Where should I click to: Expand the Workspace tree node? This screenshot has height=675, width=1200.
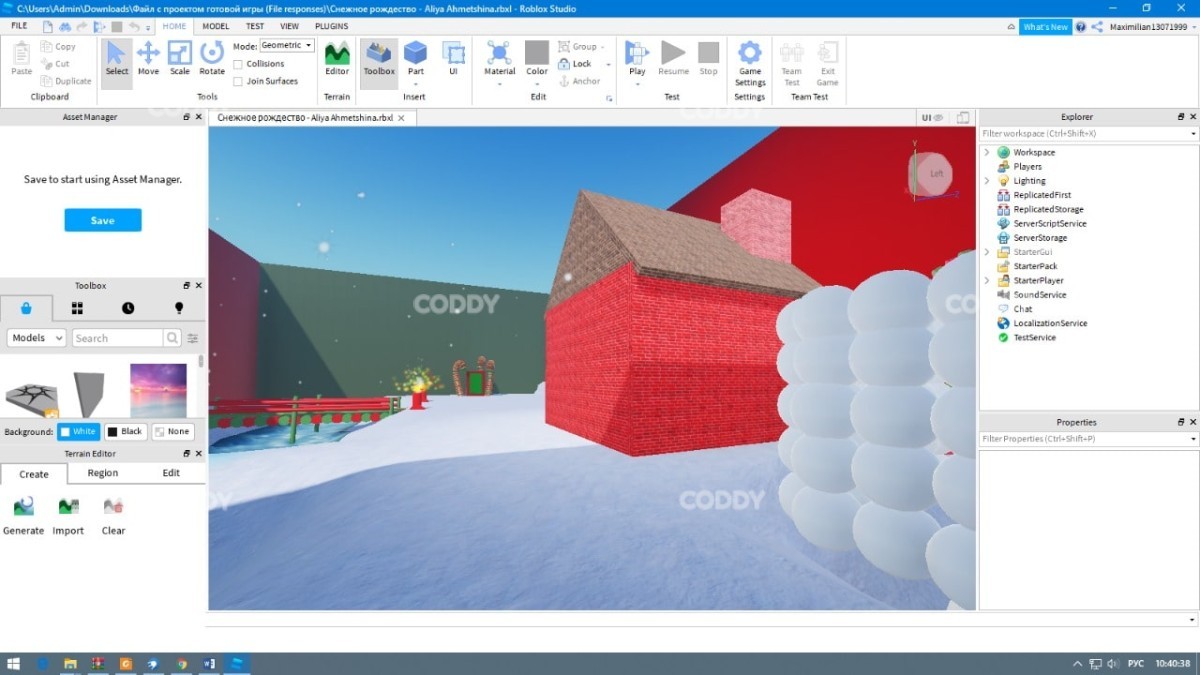[987, 153]
